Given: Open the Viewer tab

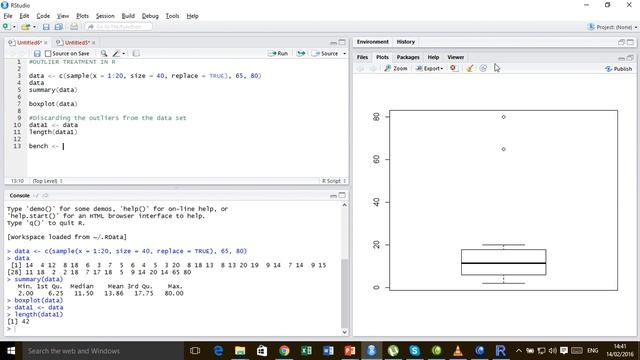Looking at the screenshot, I should point(456,57).
